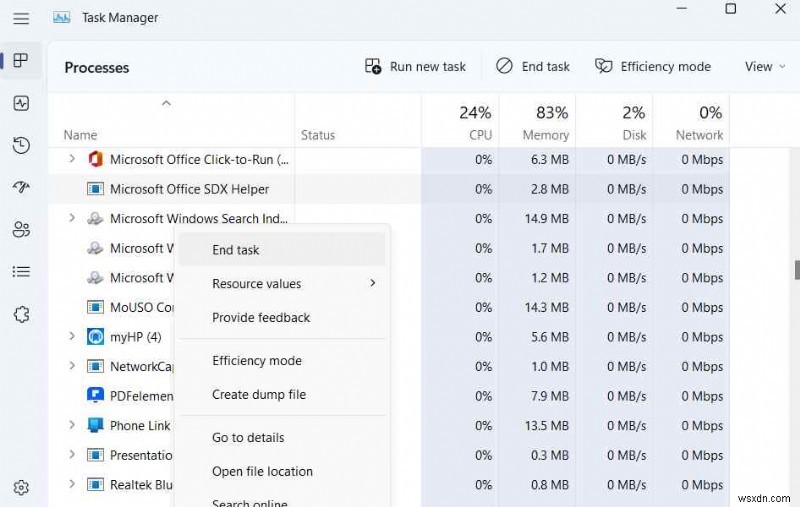Open the Services puzzle-piece sidebar icon
Viewport: 800px width, 507px height.
[21, 314]
